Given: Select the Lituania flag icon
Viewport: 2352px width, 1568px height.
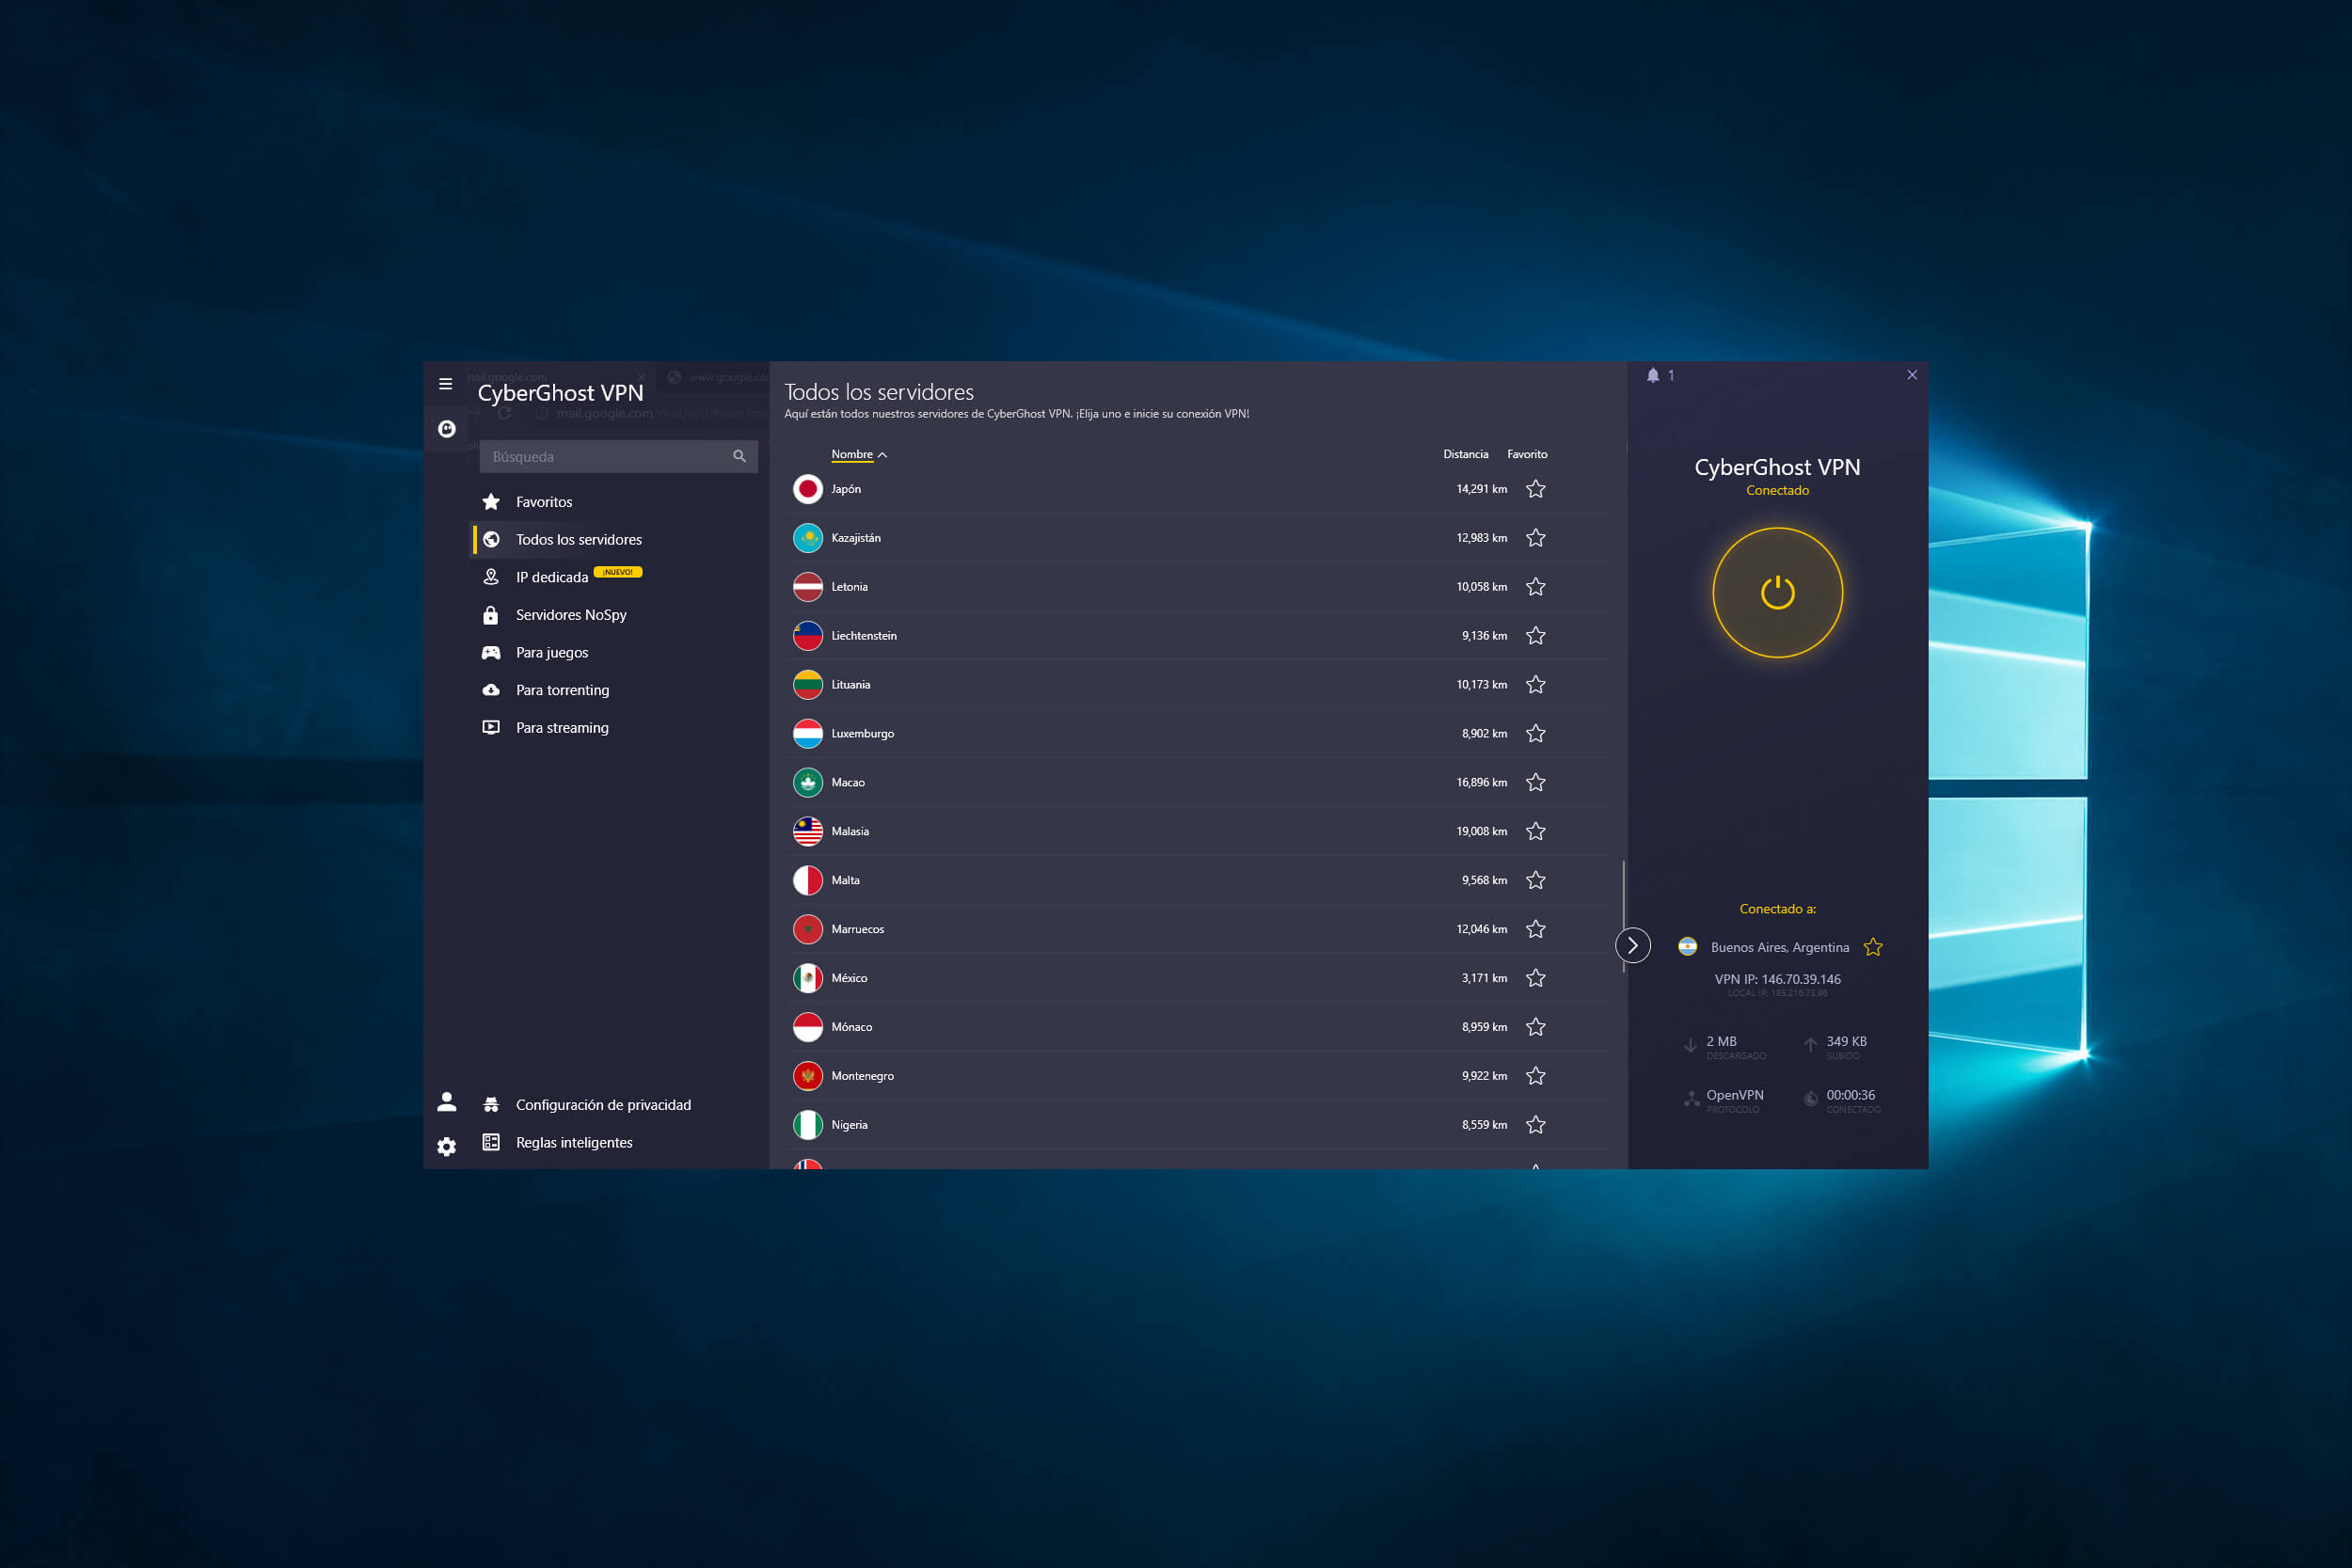Looking at the screenshot, I should coord(808,685).
